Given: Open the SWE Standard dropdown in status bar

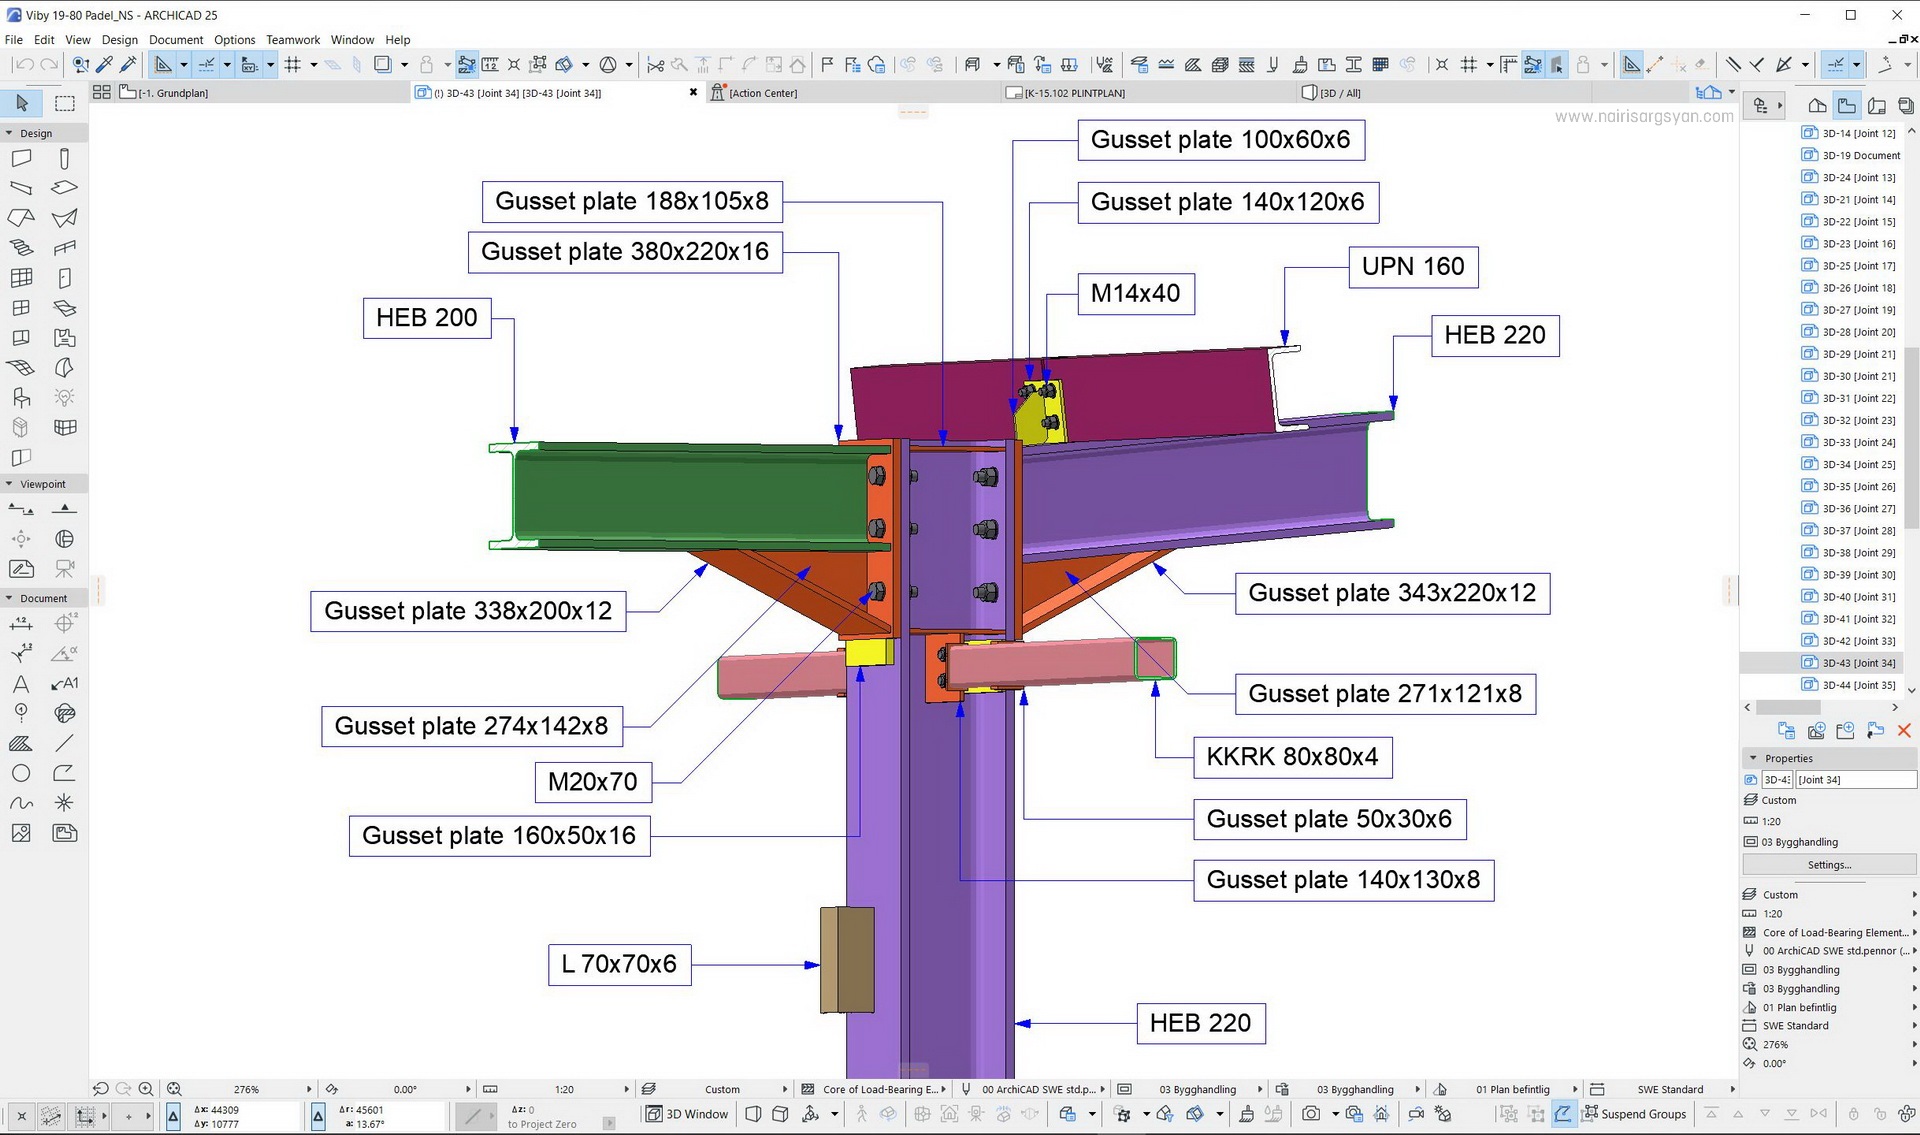Looking at the screenshot, I should point(1670,1089).
